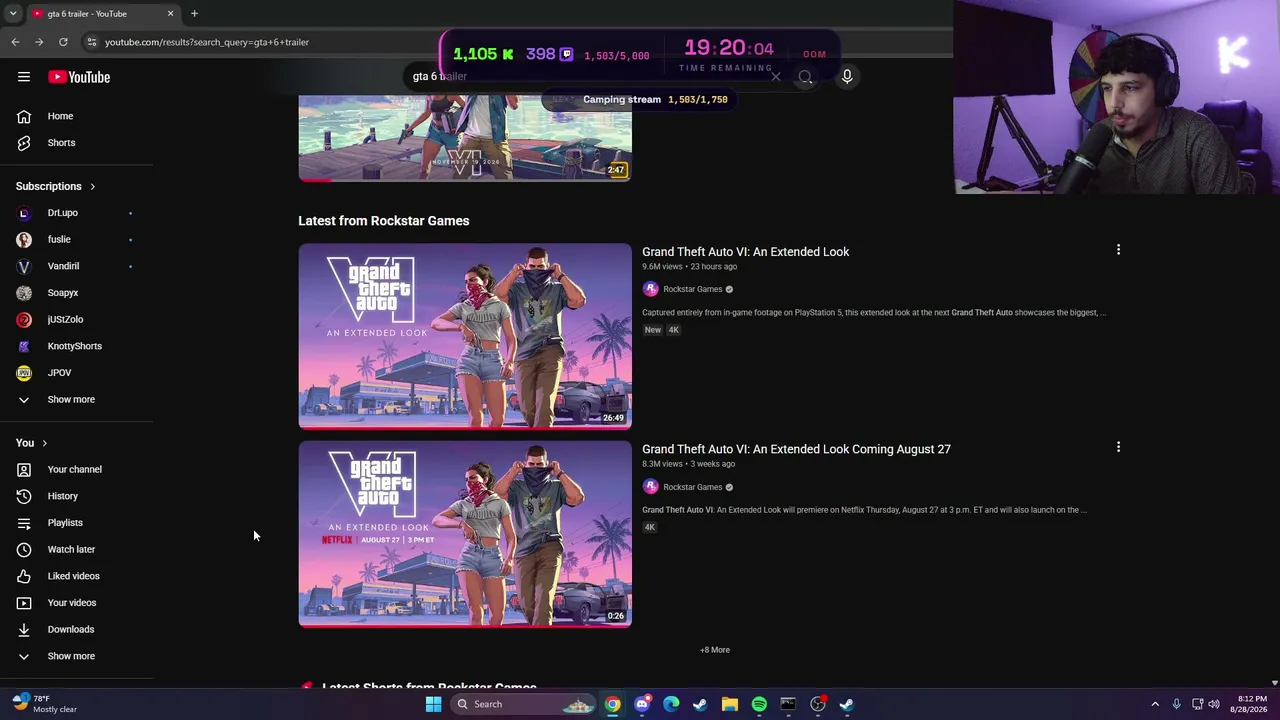
Task: Open jUStZOLO channel from subscriptions
Action: 76,320
